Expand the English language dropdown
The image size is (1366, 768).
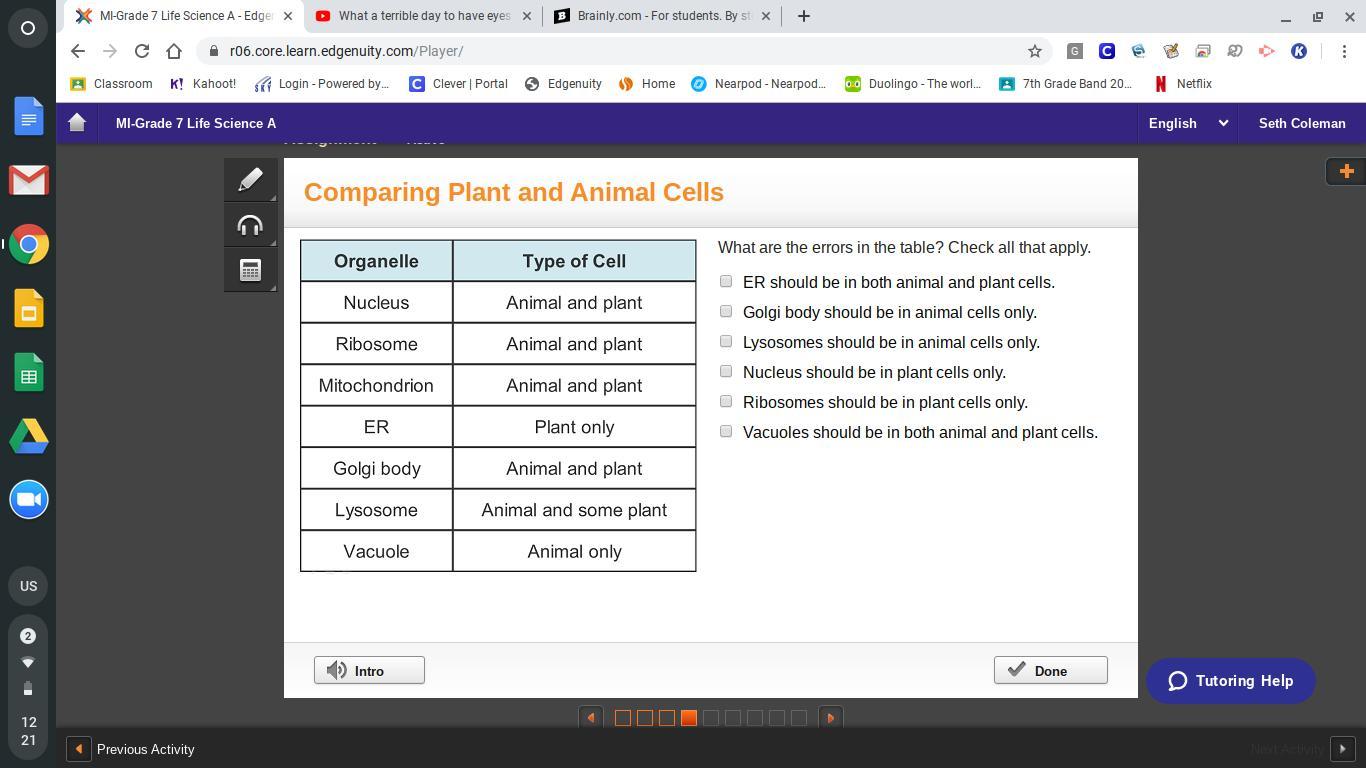[x=1188, y=123]
